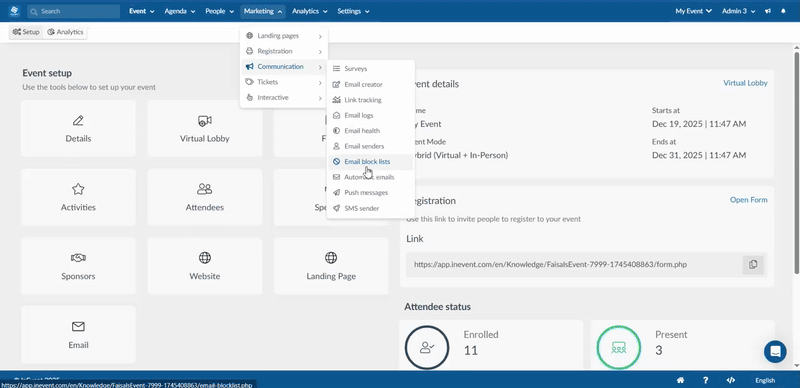Click the Present attendee status circle icon

[x=619, y=348]
